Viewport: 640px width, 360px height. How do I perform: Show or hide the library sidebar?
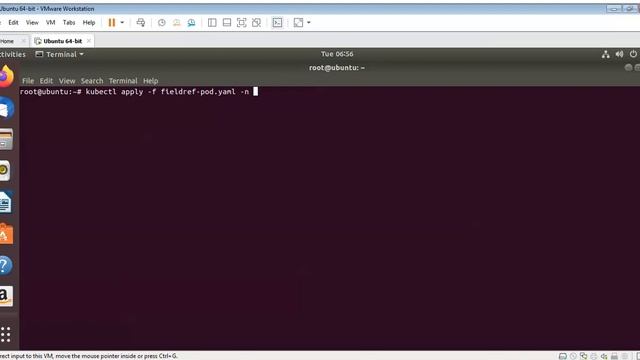pyautogui.click(x=212, y=22)
